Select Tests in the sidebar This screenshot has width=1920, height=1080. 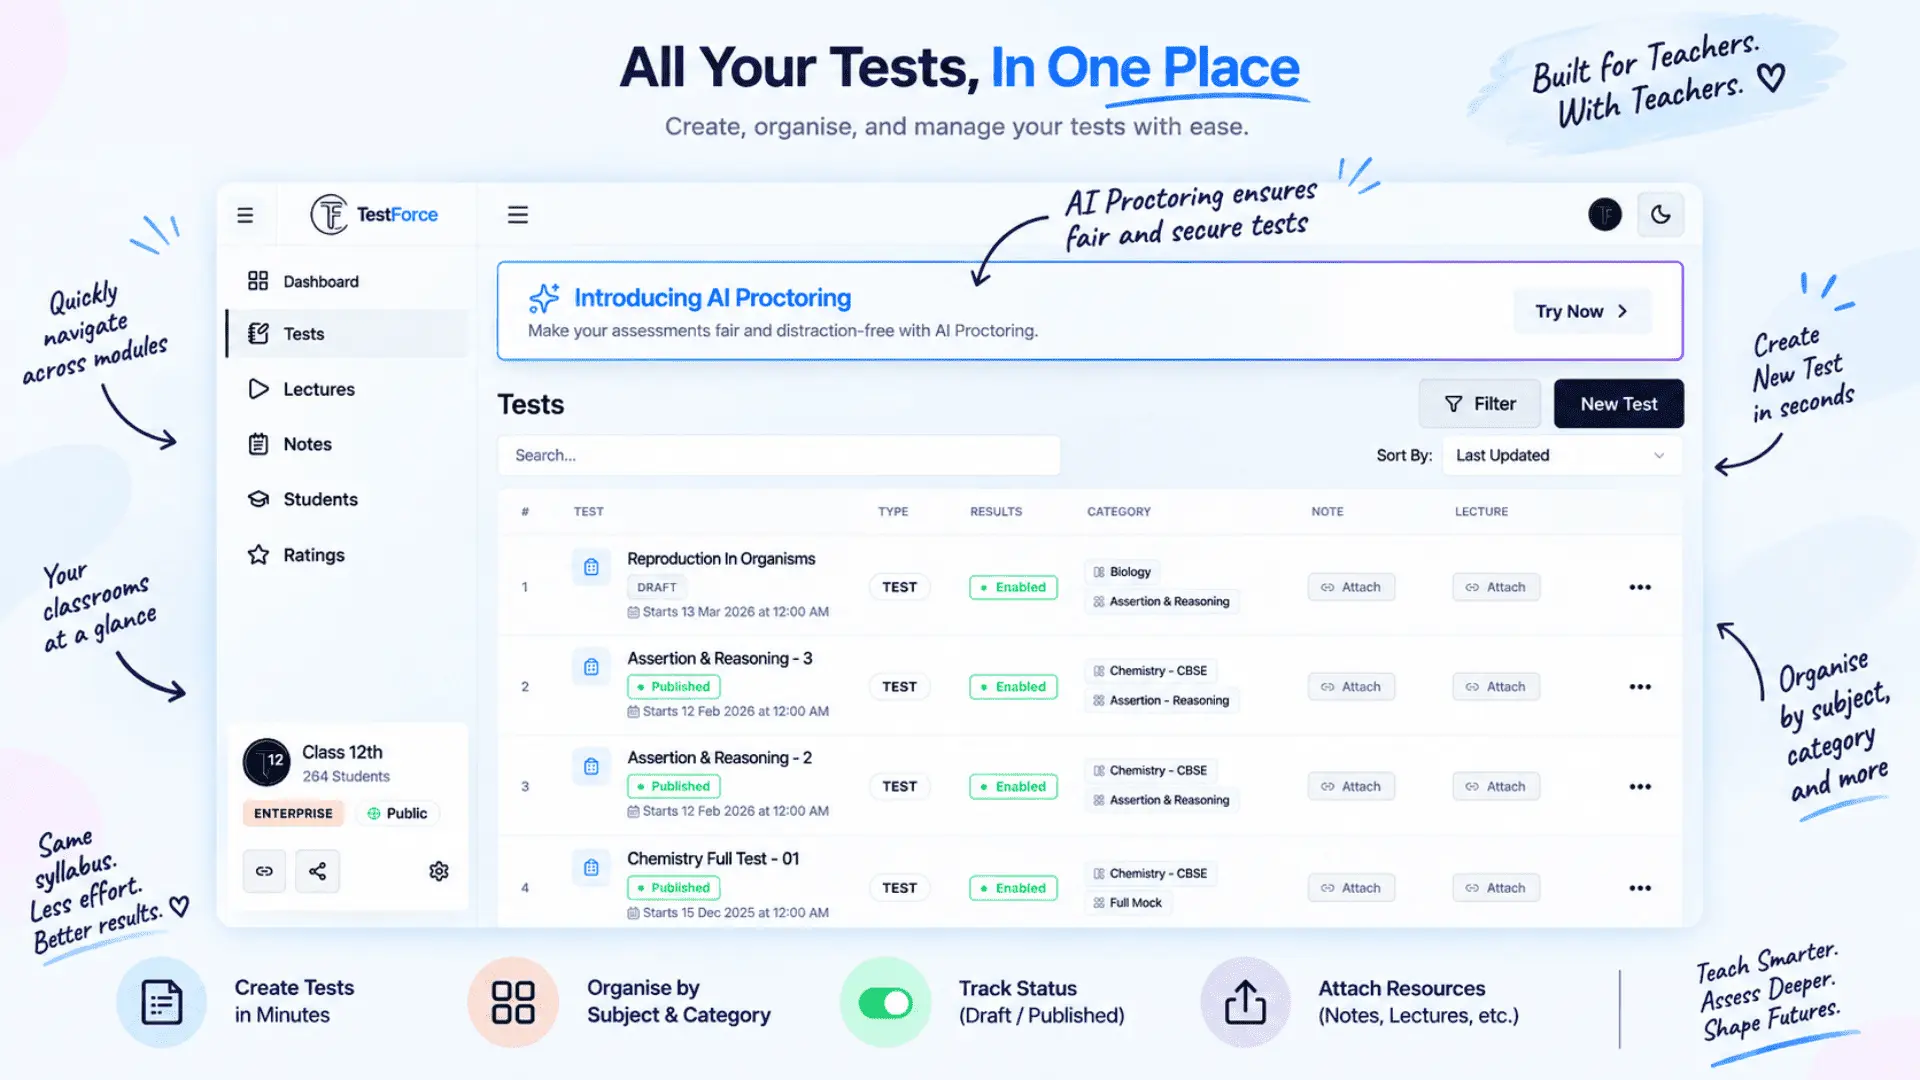346,334
